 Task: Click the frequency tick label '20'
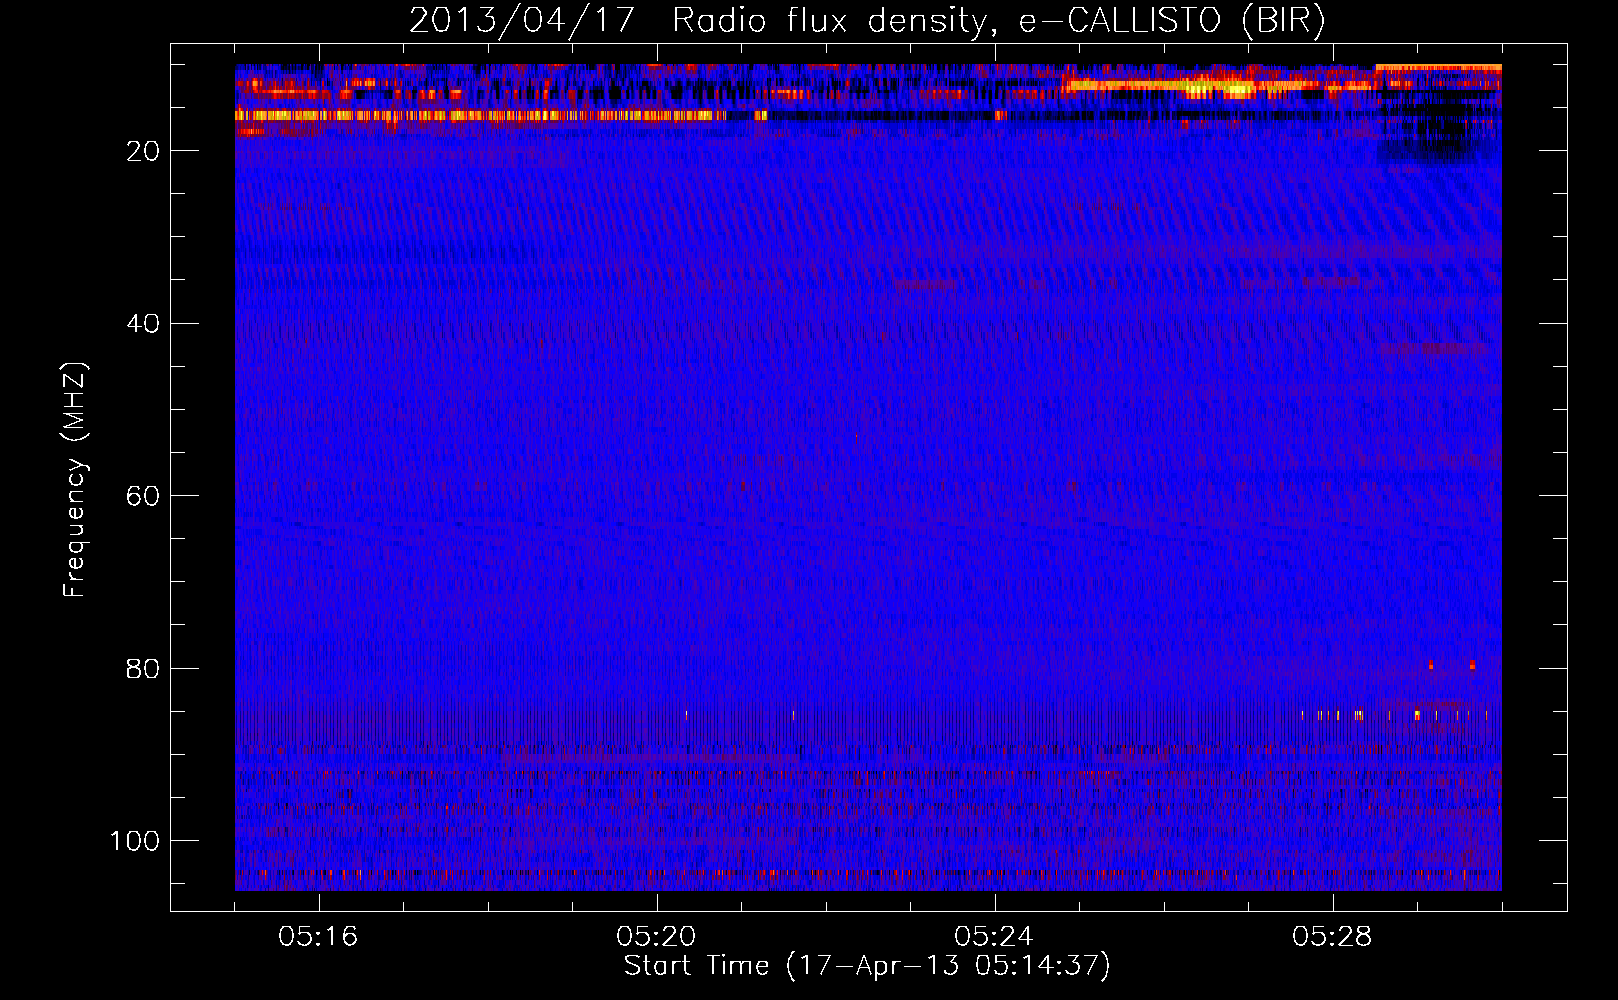[x=143, y=151]
